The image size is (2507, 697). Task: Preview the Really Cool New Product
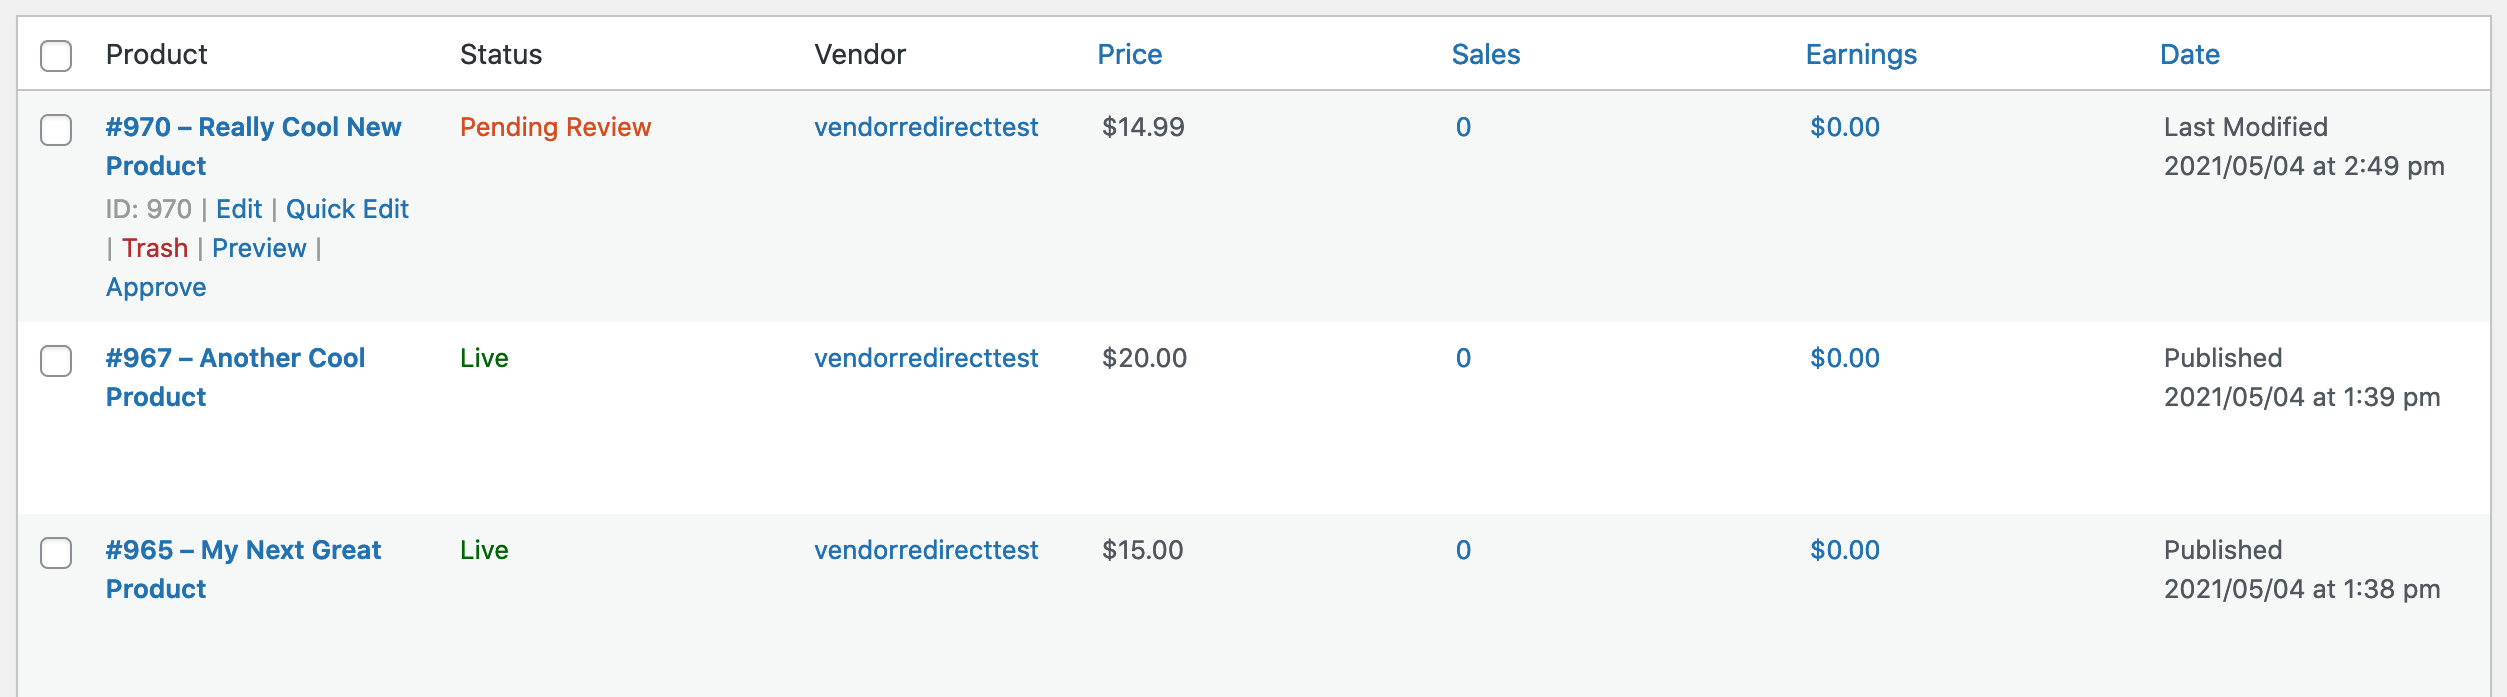[x=259, y=248]
